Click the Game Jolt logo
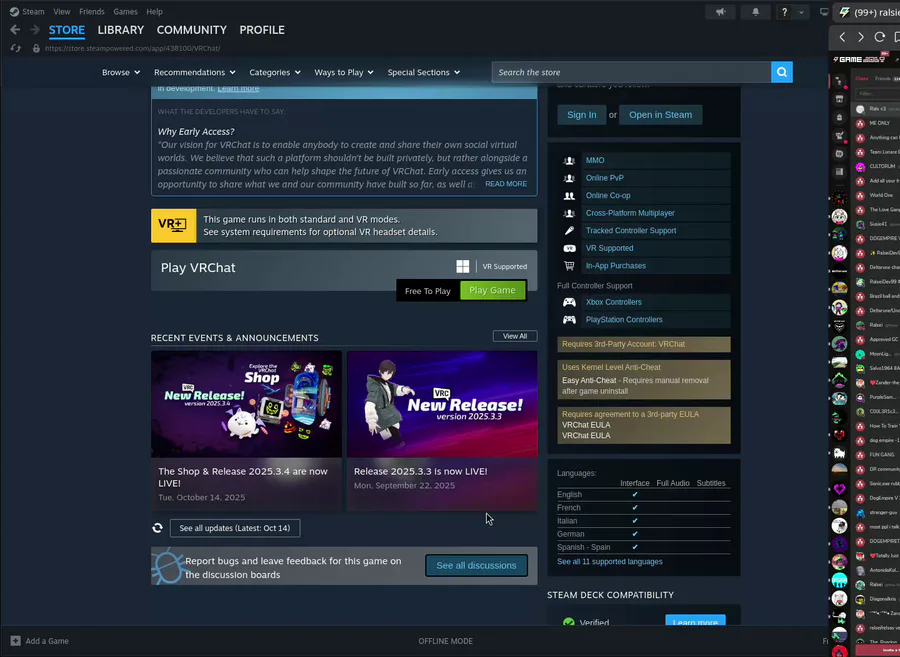Viewport: 900px width, 657px height. (859, 59)
